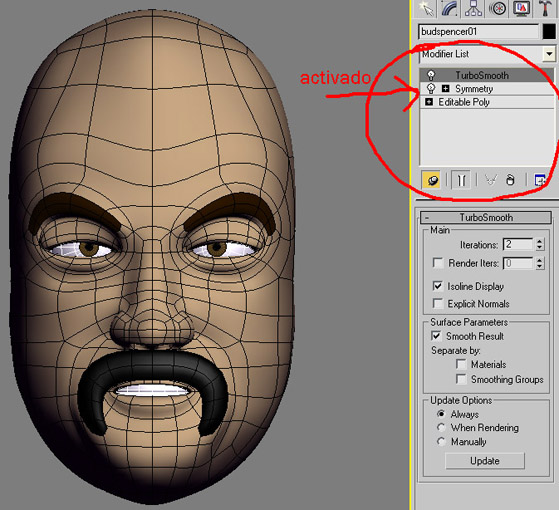
Task: Click the Update button
Action: [485, 461]
